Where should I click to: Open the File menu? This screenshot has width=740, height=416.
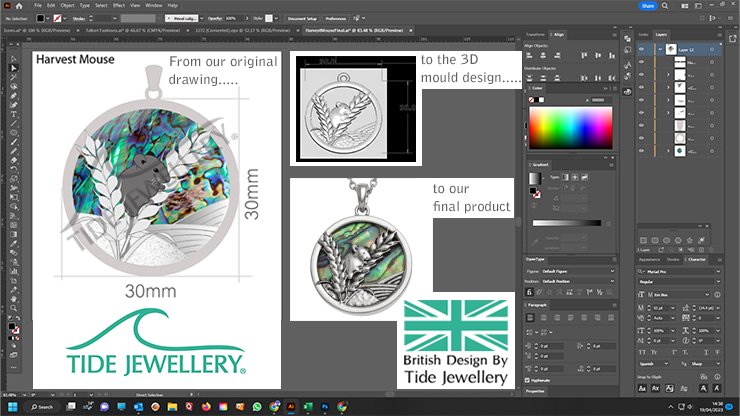[38, 6]
